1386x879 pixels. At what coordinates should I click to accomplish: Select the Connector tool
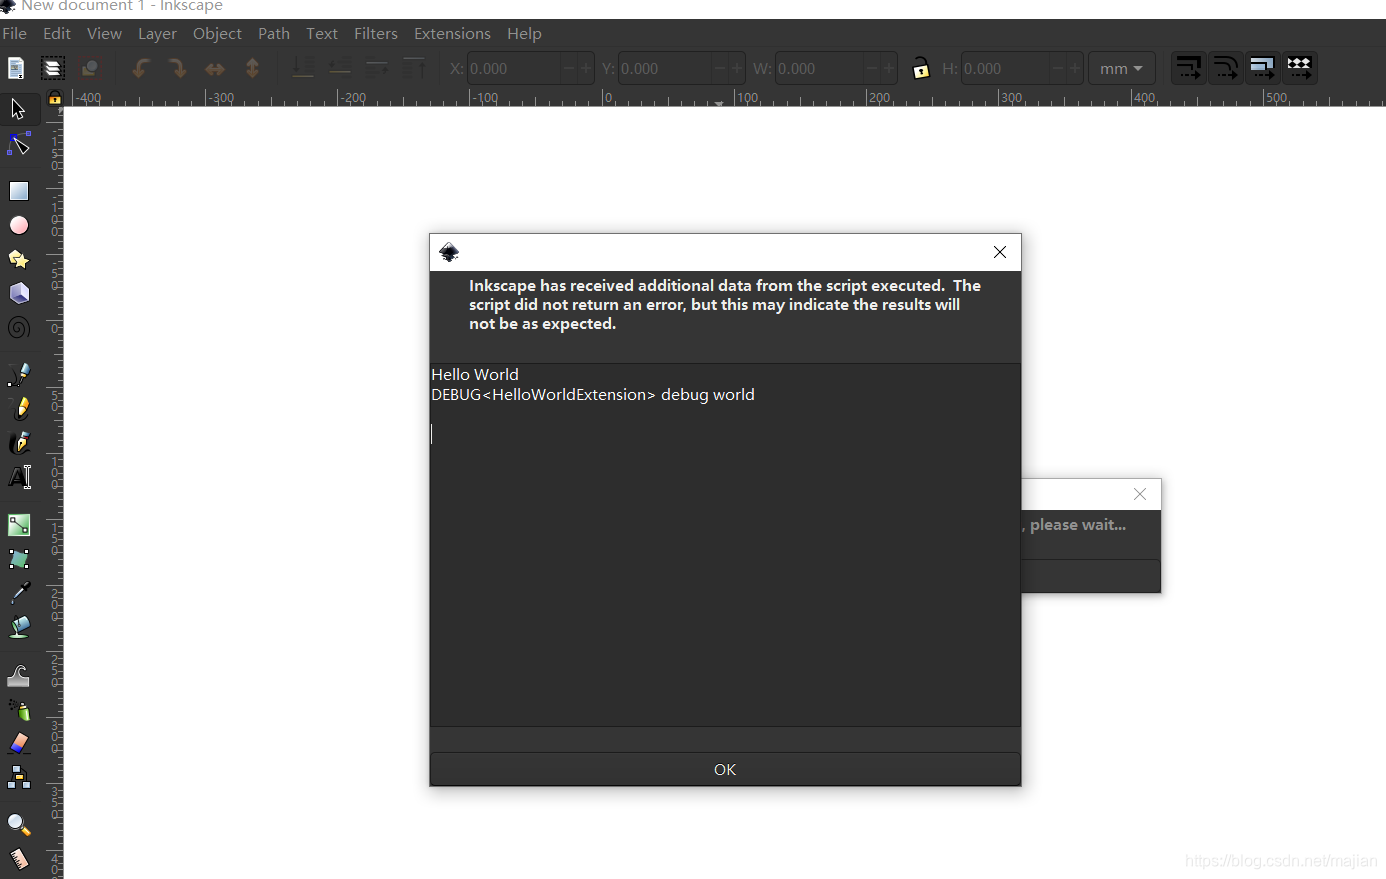tap(18, 777)
